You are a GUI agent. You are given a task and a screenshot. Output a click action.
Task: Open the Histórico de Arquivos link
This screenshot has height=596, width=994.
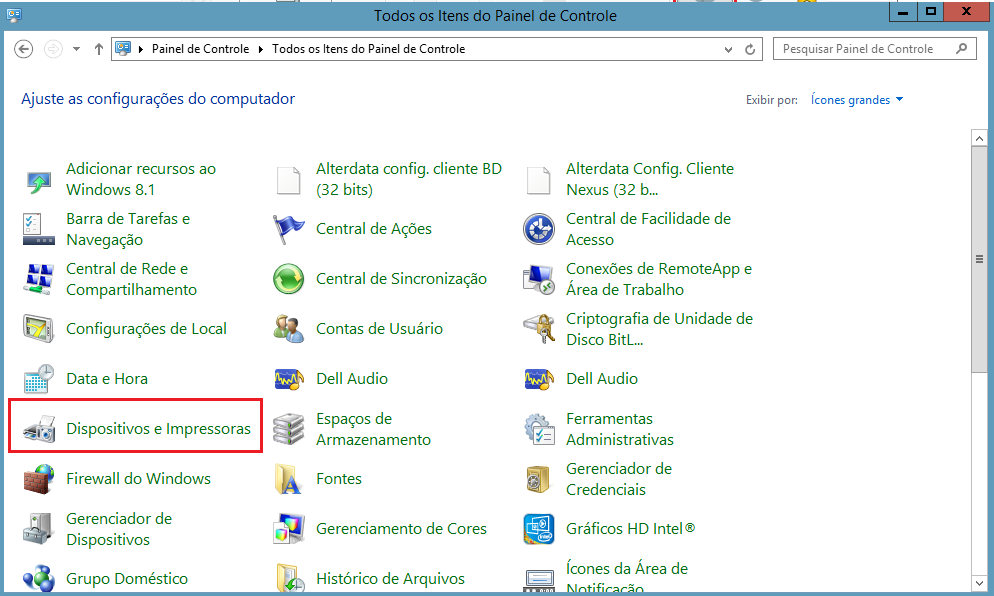tap(390, 578)
